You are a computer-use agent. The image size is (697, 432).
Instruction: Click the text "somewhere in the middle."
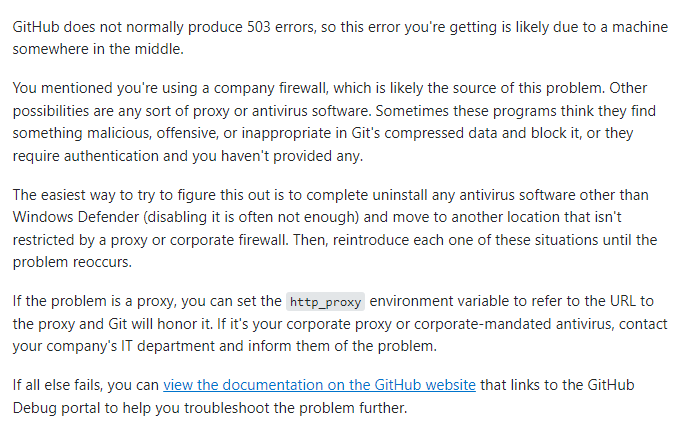tap(98, 49)
